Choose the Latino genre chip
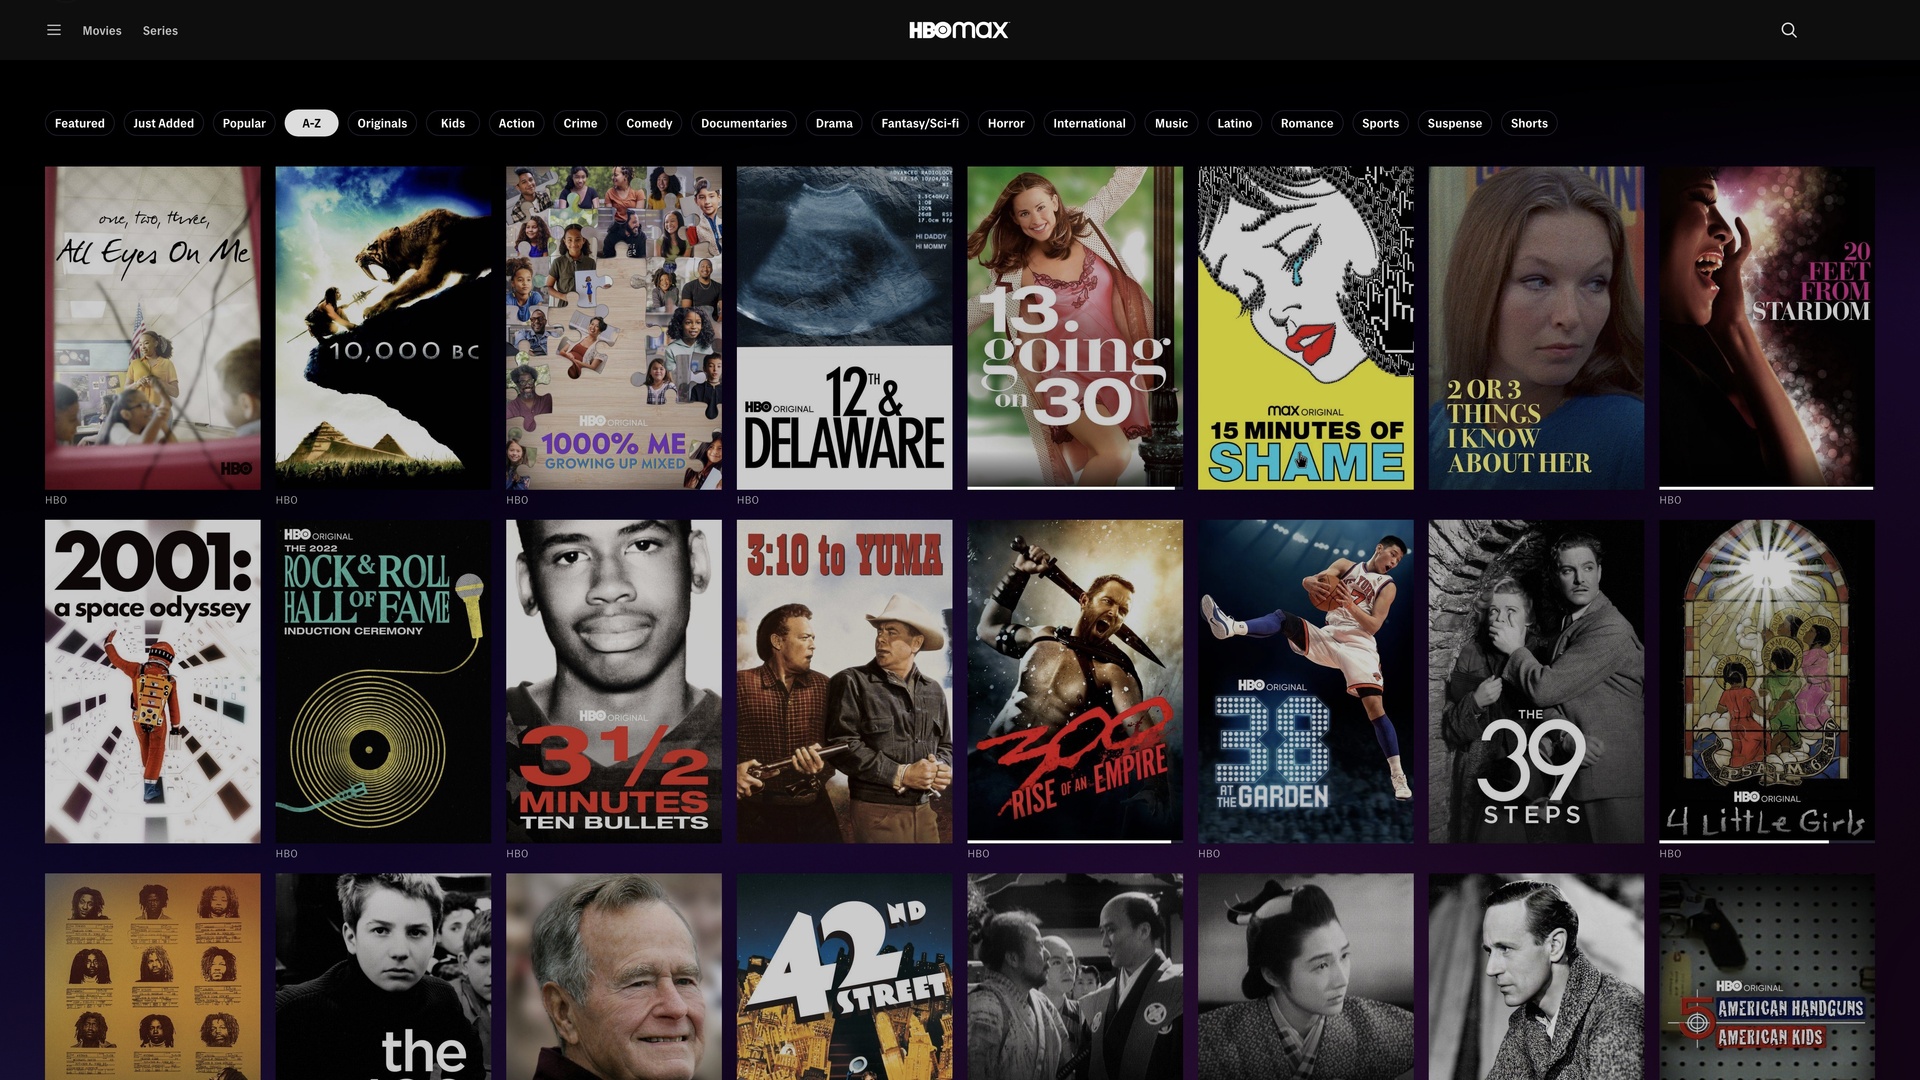 click(1234, 123)
